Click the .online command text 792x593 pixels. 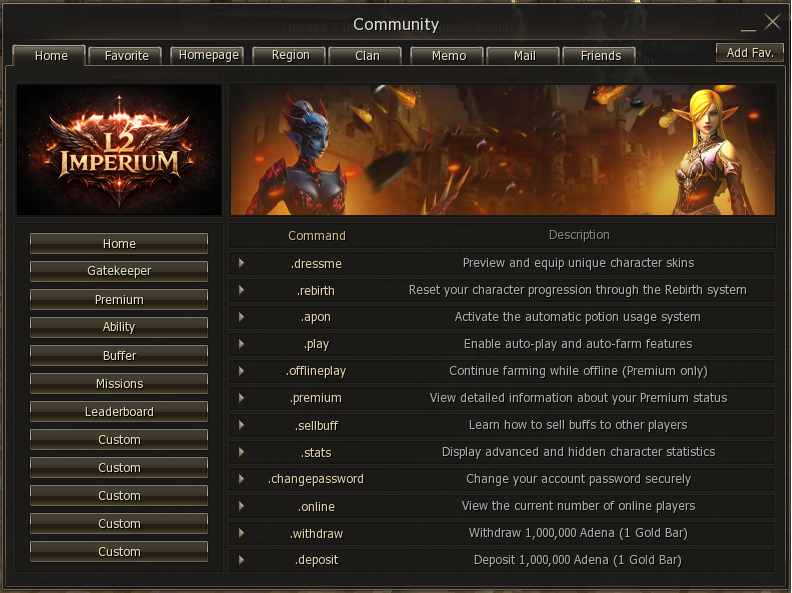point(316,507)
